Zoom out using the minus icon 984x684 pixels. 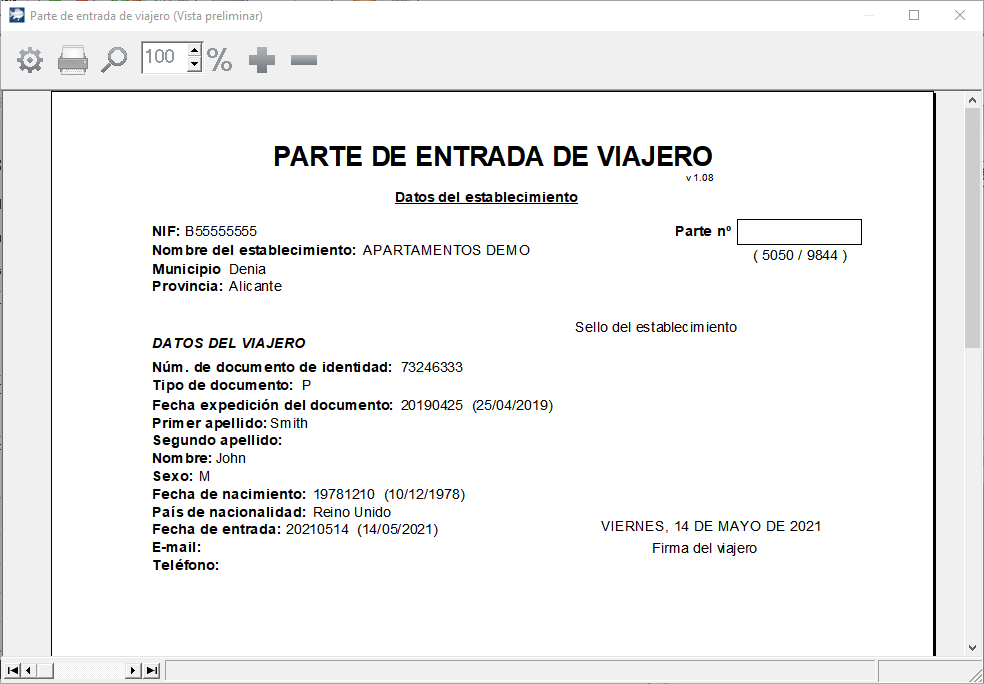tap(303, 60)
